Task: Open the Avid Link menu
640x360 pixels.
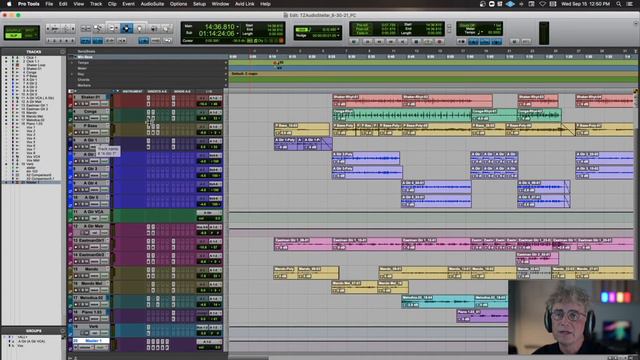Action: pos(244,4)
